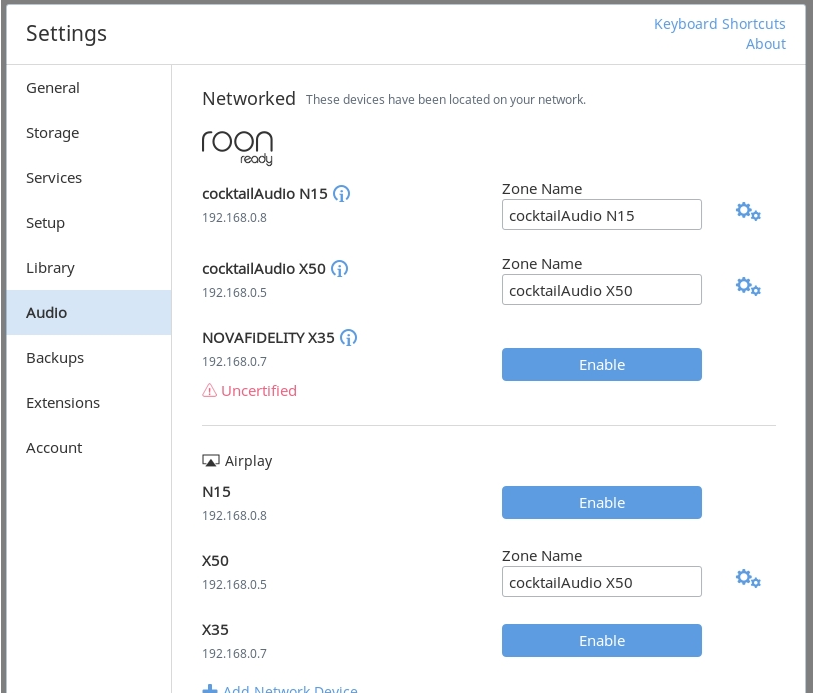Select the Audio tab

coord(89,312)
